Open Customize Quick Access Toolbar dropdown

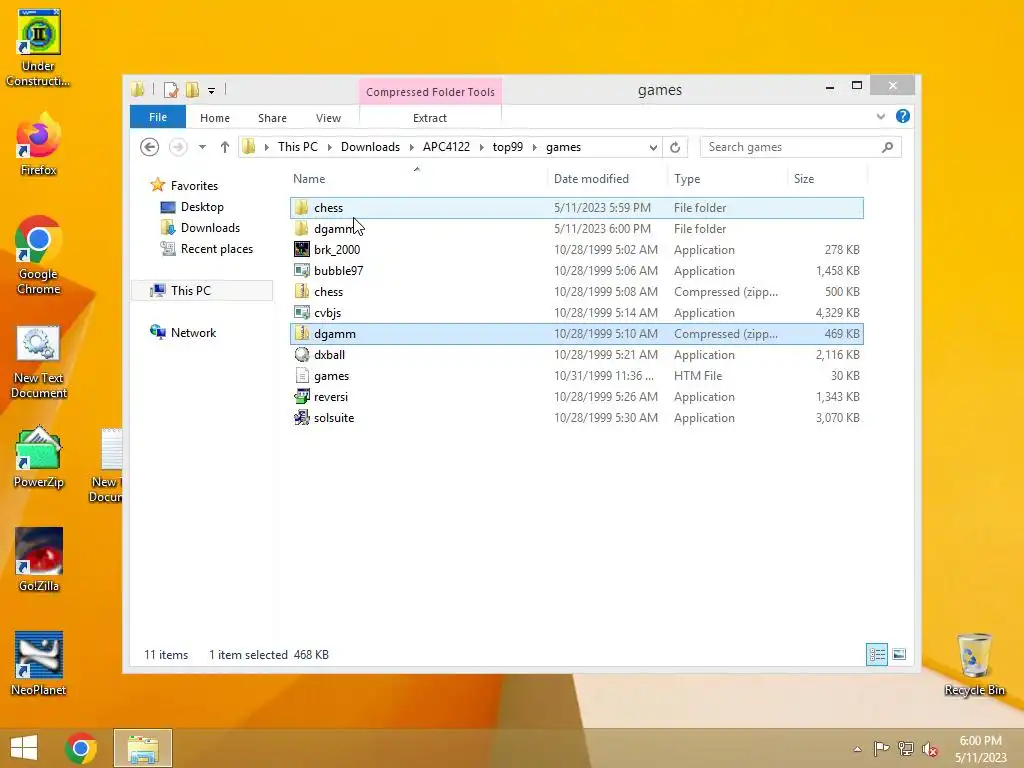[212, 90]
